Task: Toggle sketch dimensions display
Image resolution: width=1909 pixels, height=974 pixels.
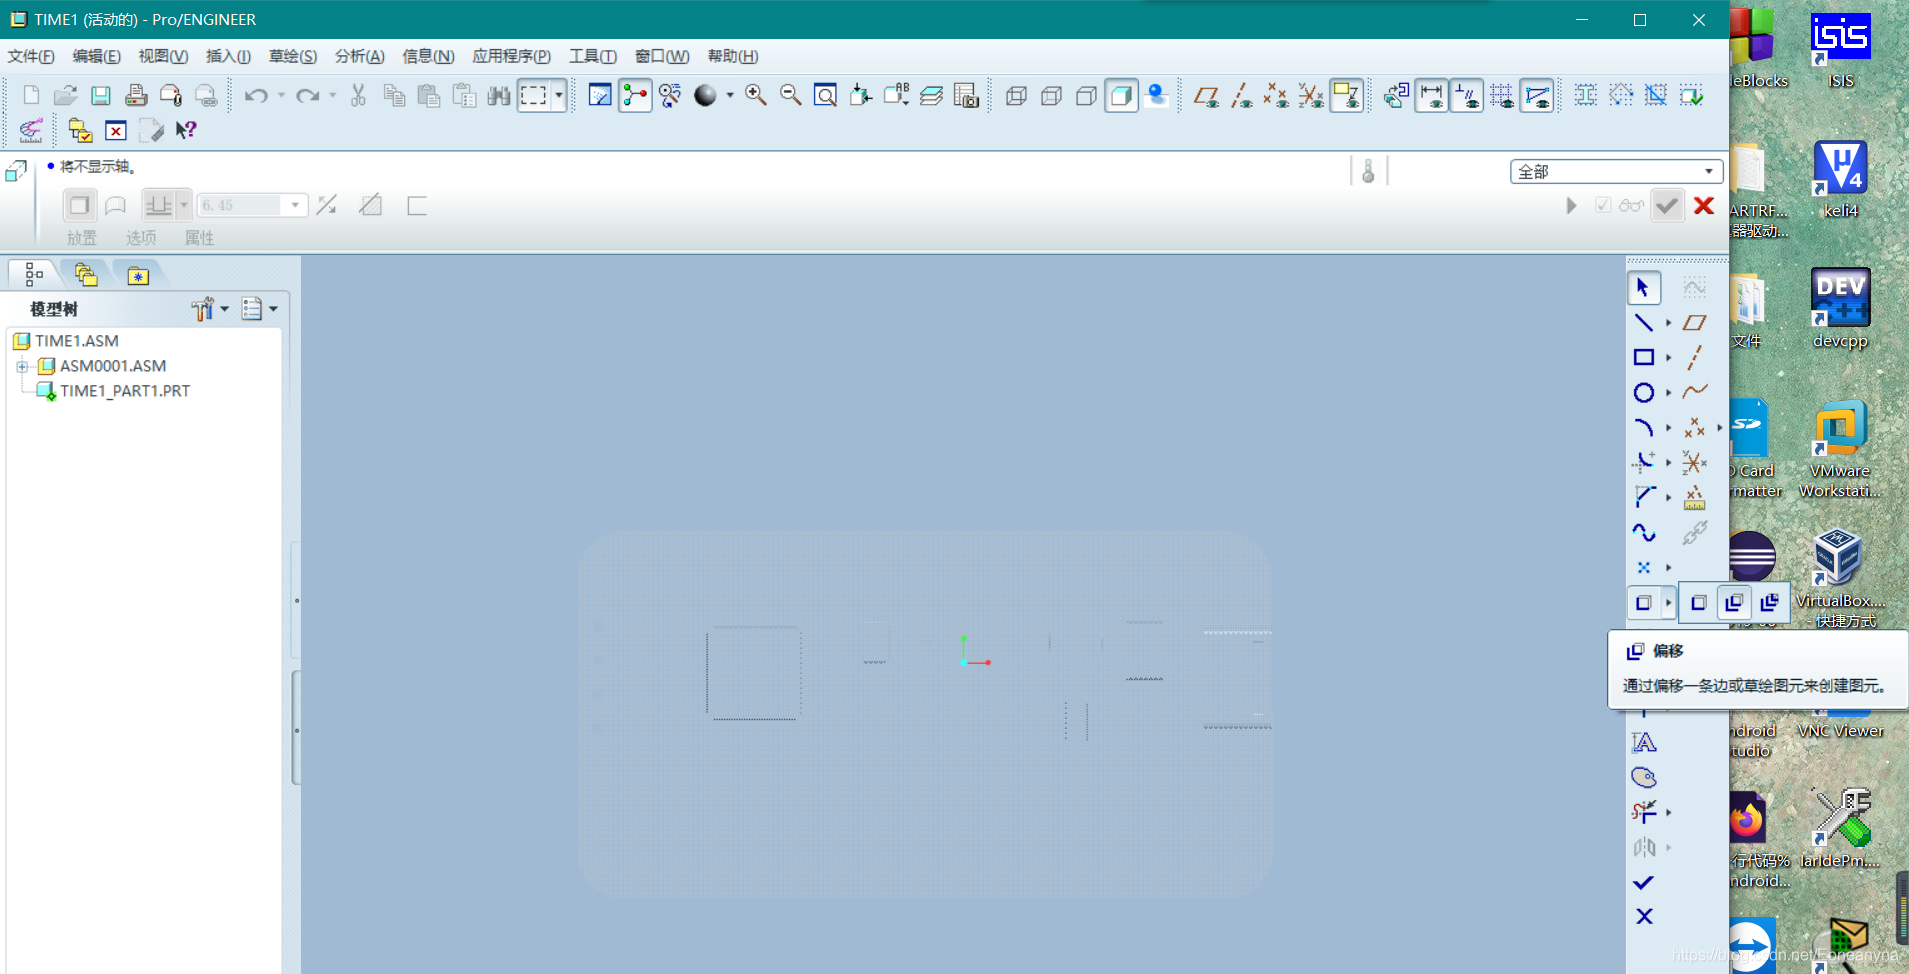Action: (x=1431, y=95)
